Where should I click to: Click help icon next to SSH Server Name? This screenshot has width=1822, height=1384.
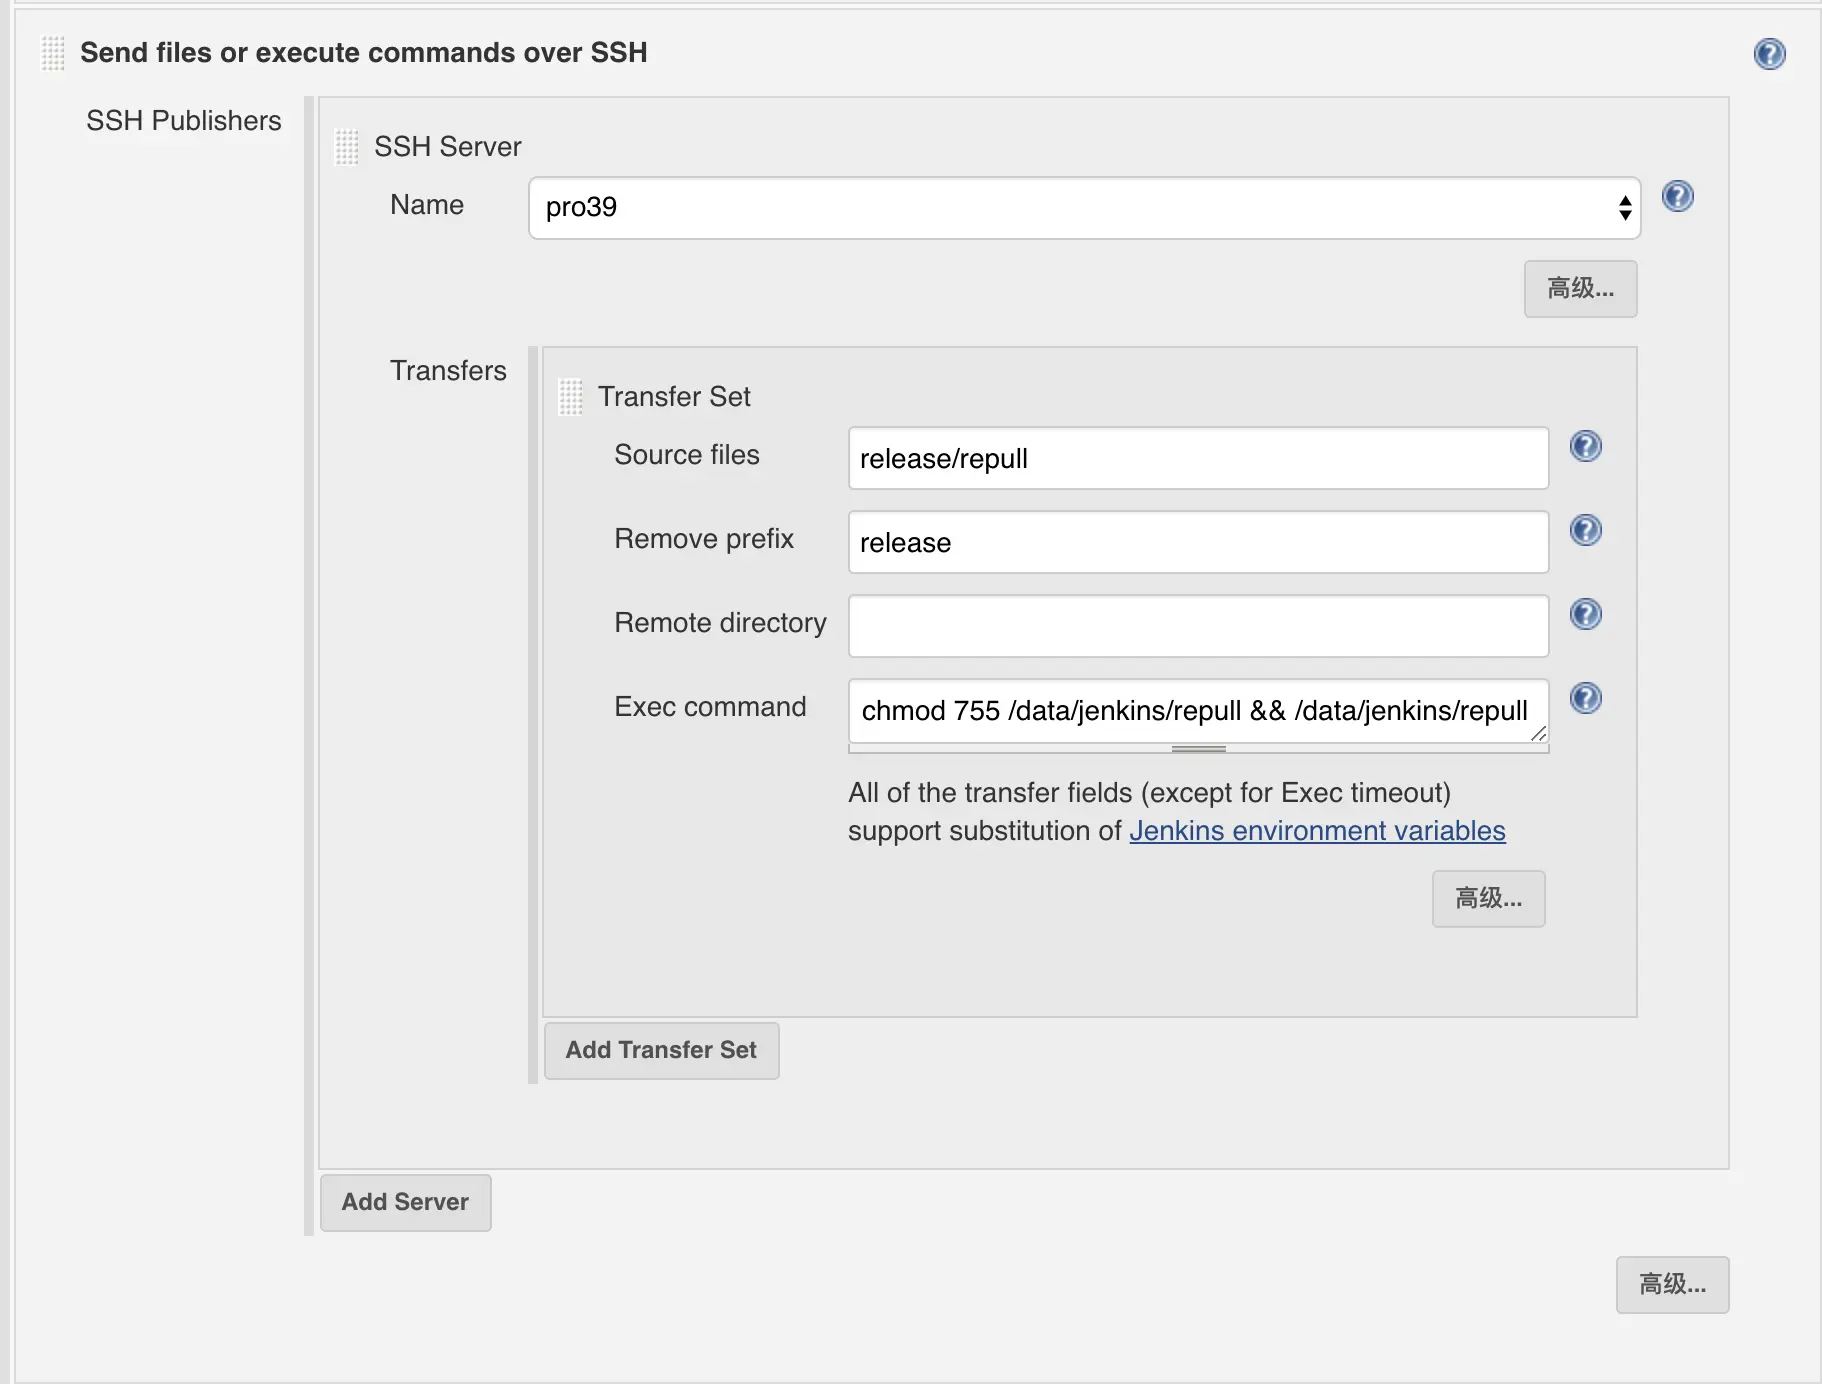tap(1677, 197)
